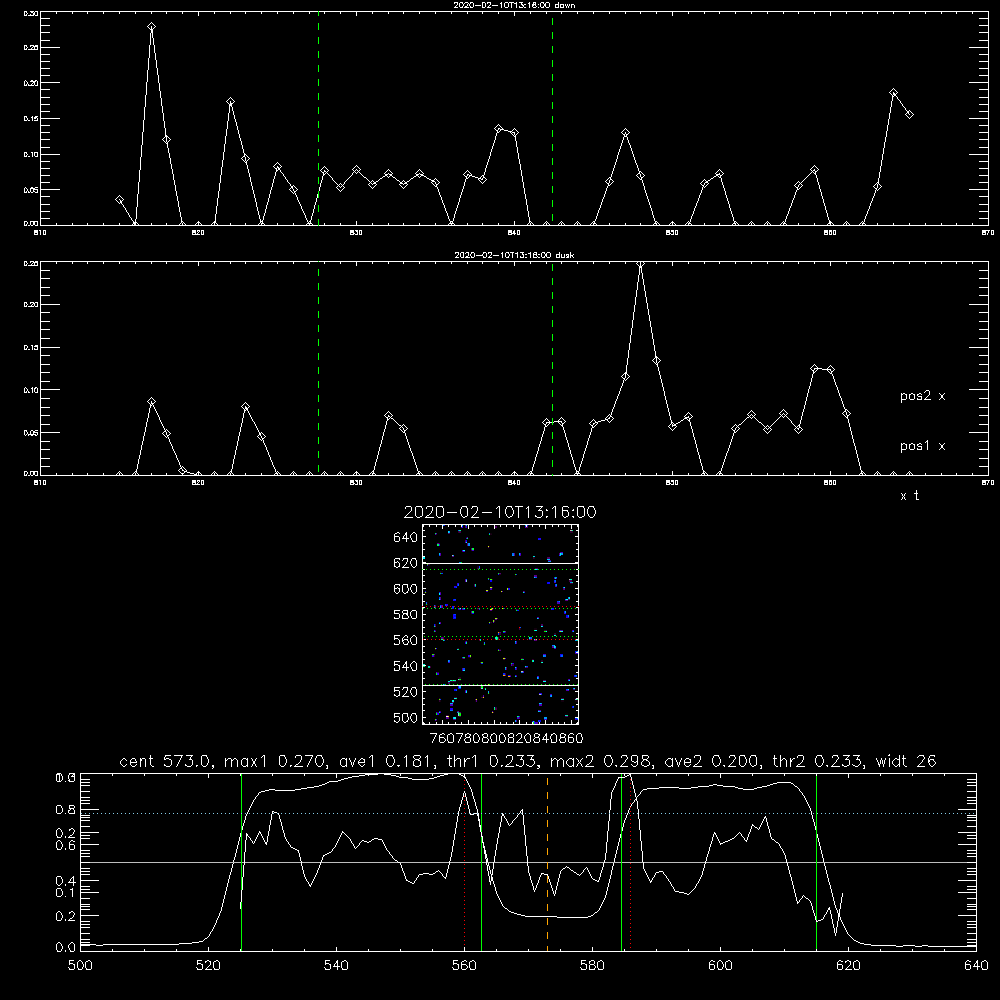Click the right green dashed line in dawn plot

pyautogui.click(x=552, y=118)
